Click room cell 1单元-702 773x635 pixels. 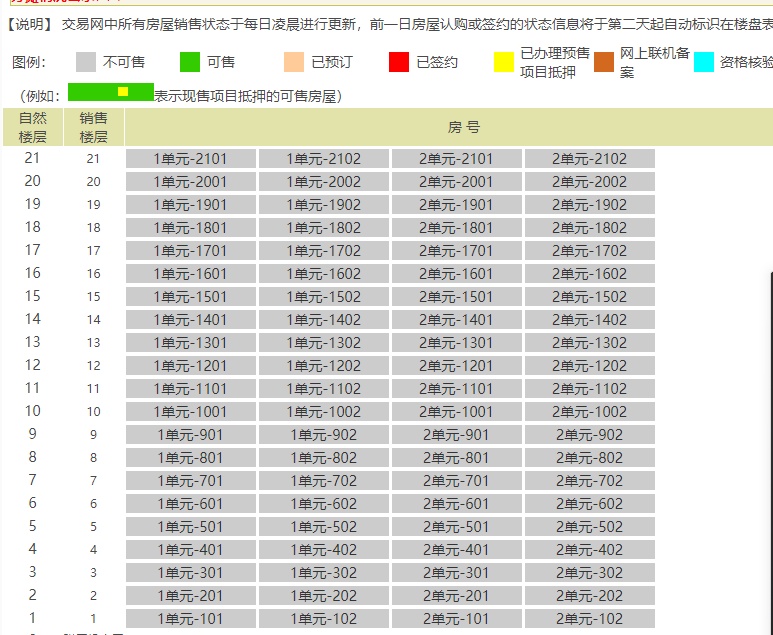324,481
